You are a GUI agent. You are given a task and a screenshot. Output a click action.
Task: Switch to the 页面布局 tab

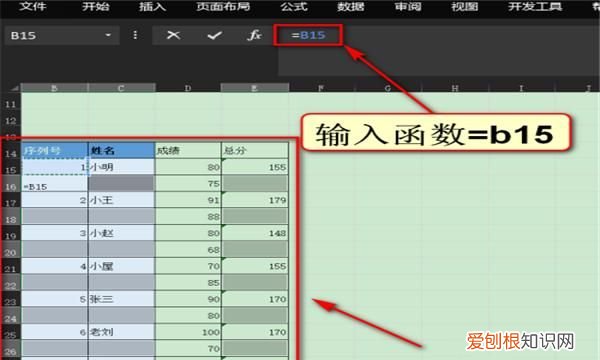[x=223, y=6]
